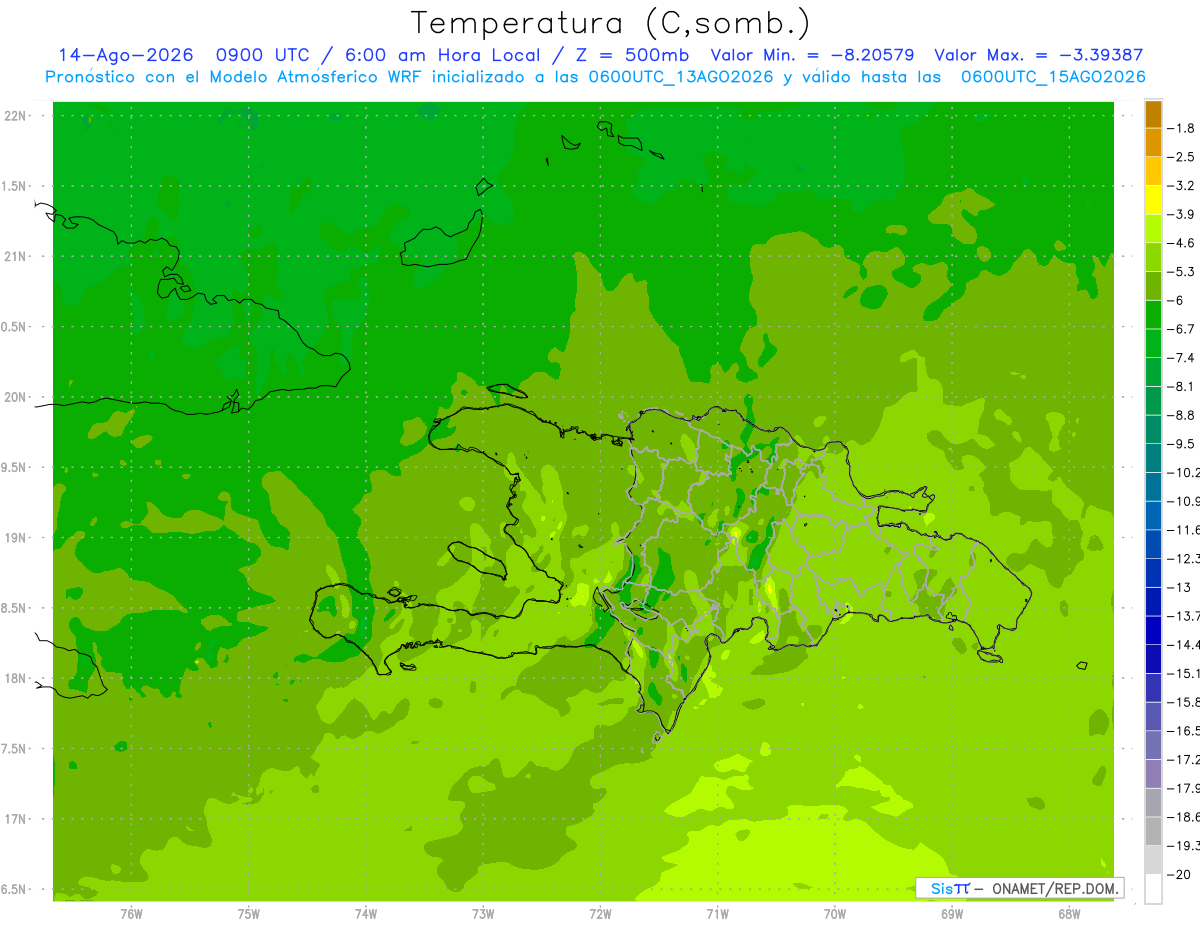The image size is (1200, 927).
Task: Click the "21N" latitude label
Action: pyautogui.click(x=17, y=256)
